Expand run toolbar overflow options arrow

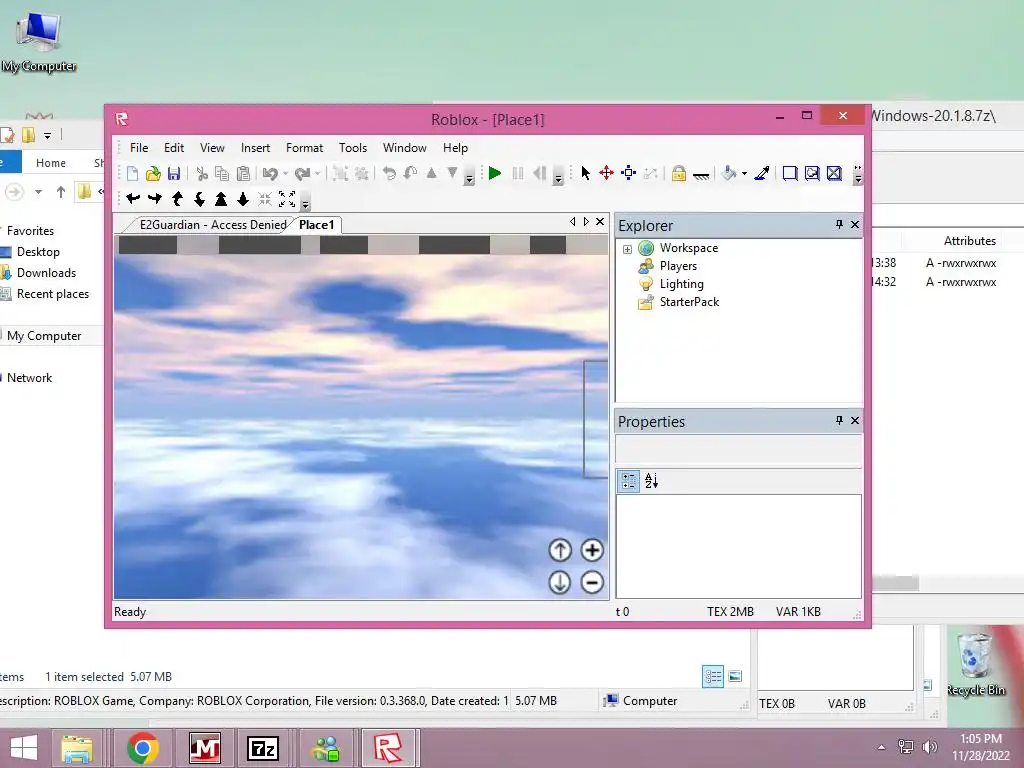pos(558,176)
